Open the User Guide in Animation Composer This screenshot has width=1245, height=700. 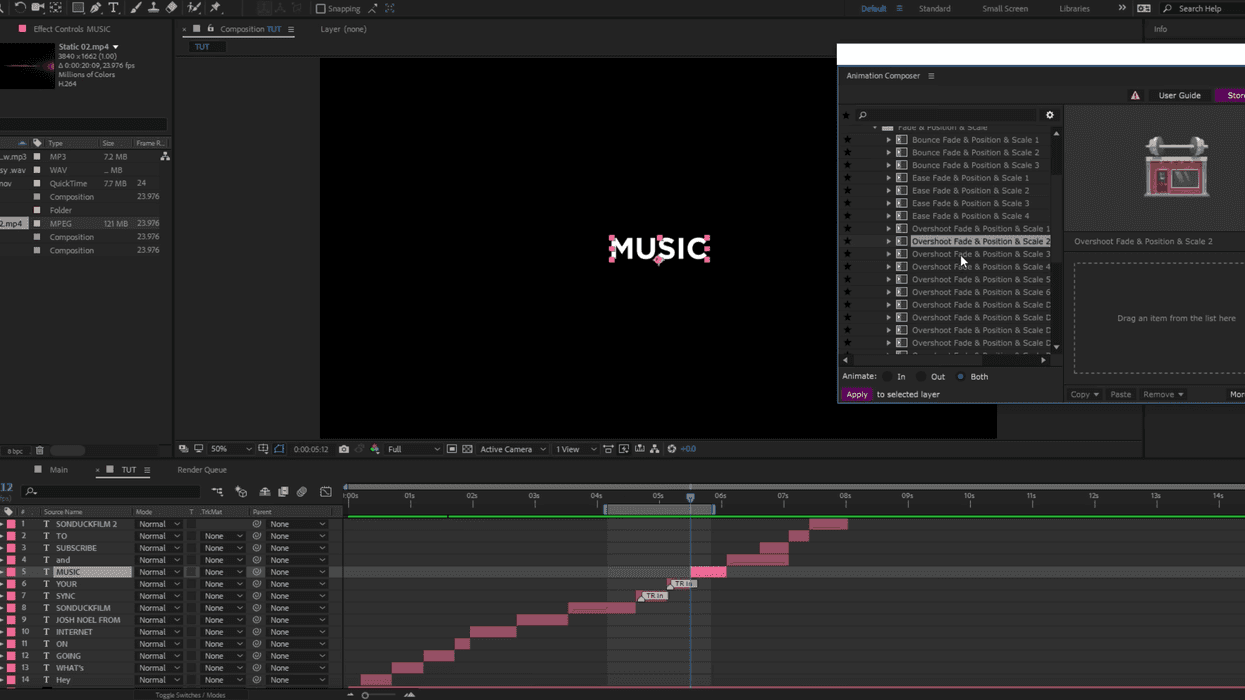[1179, 96]
